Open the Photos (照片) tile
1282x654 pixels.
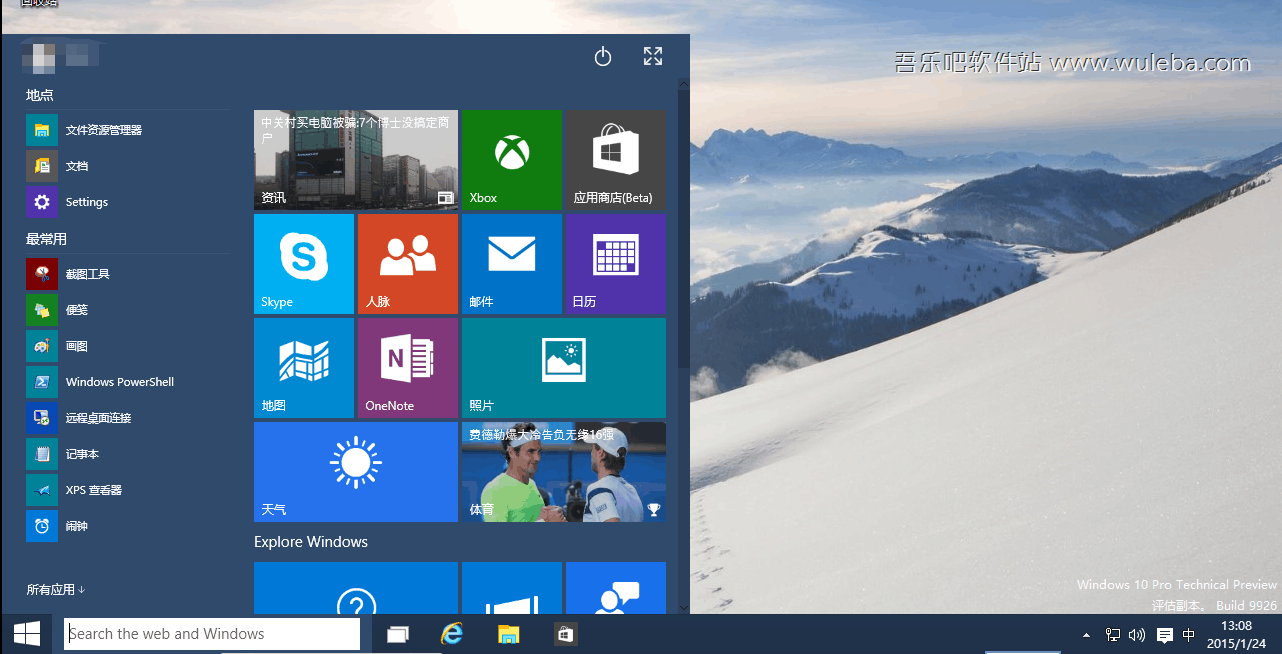tap(564, 368)
